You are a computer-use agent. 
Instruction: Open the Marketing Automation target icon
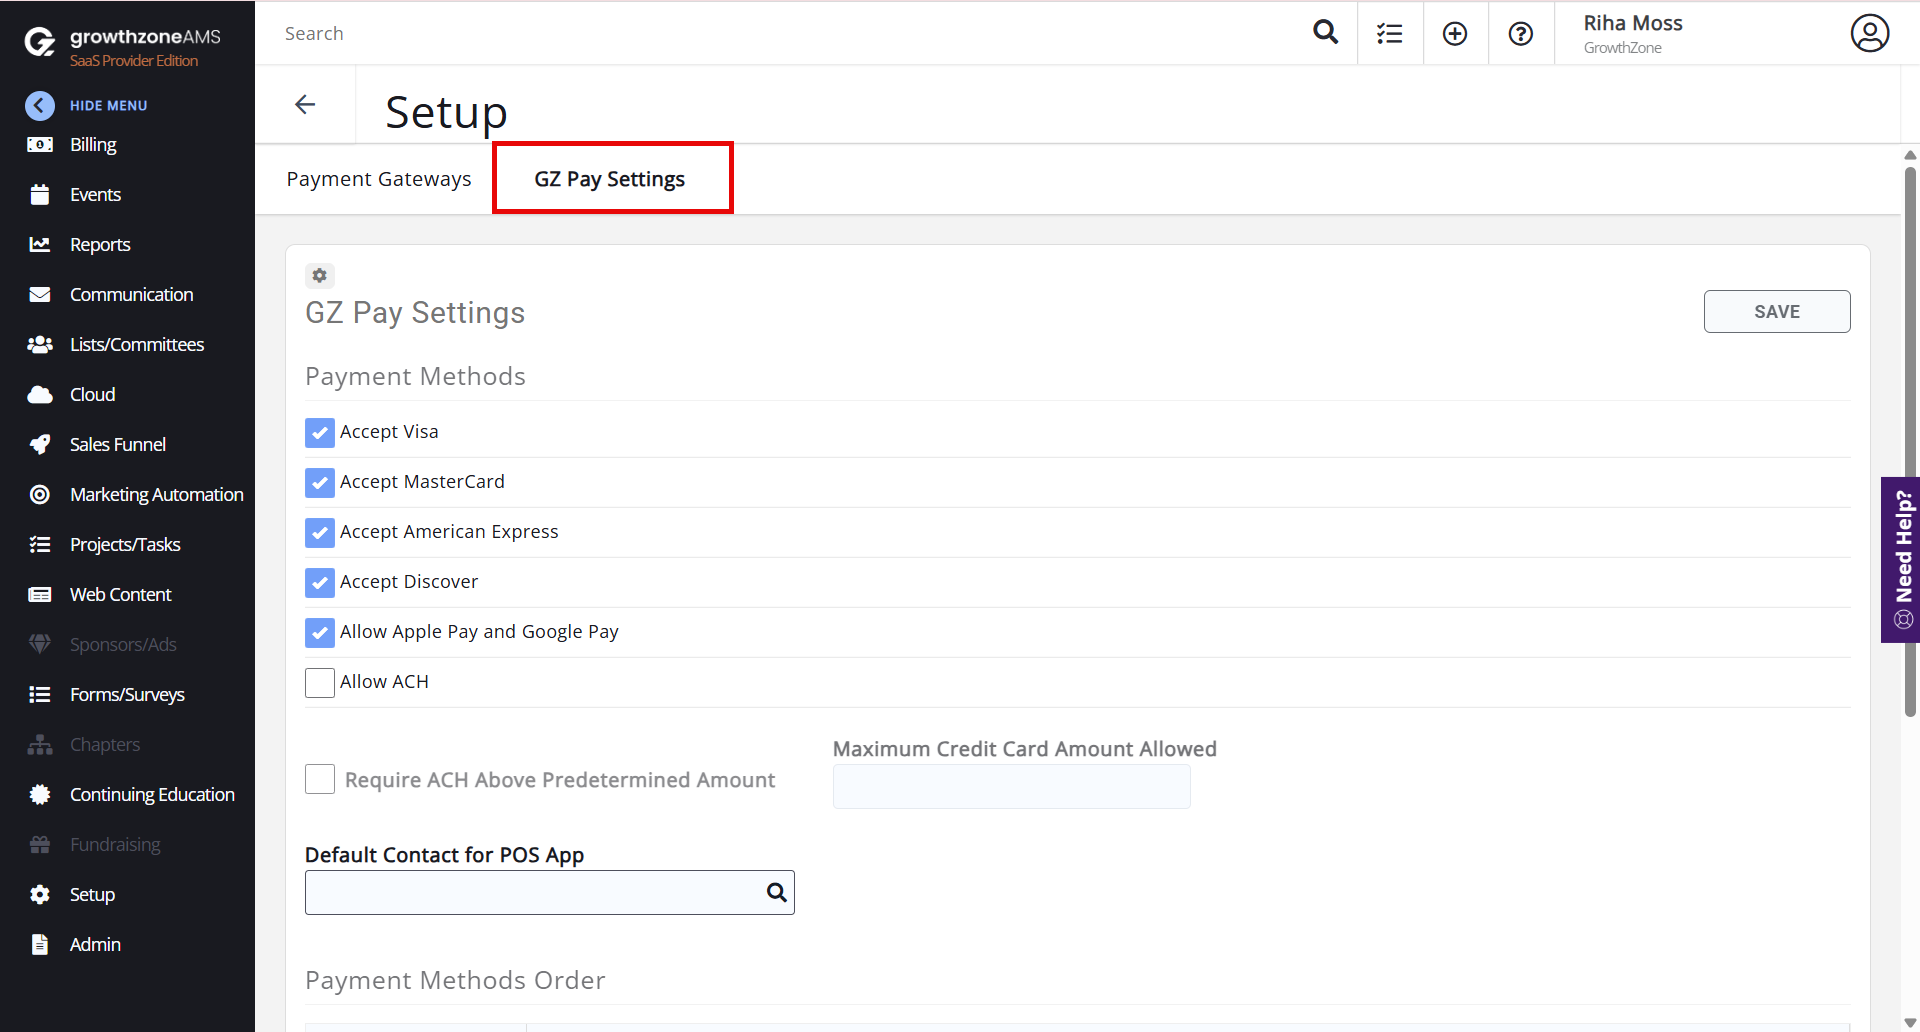pos(40,495)
